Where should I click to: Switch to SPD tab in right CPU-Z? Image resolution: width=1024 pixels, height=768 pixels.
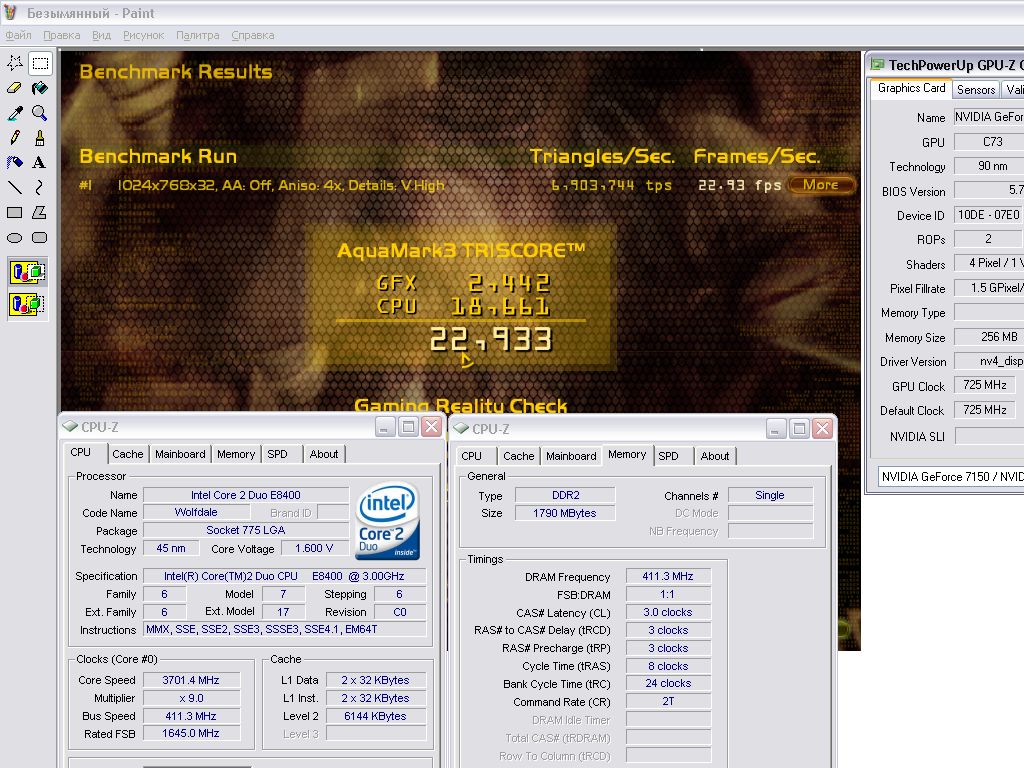pos(668,456)
